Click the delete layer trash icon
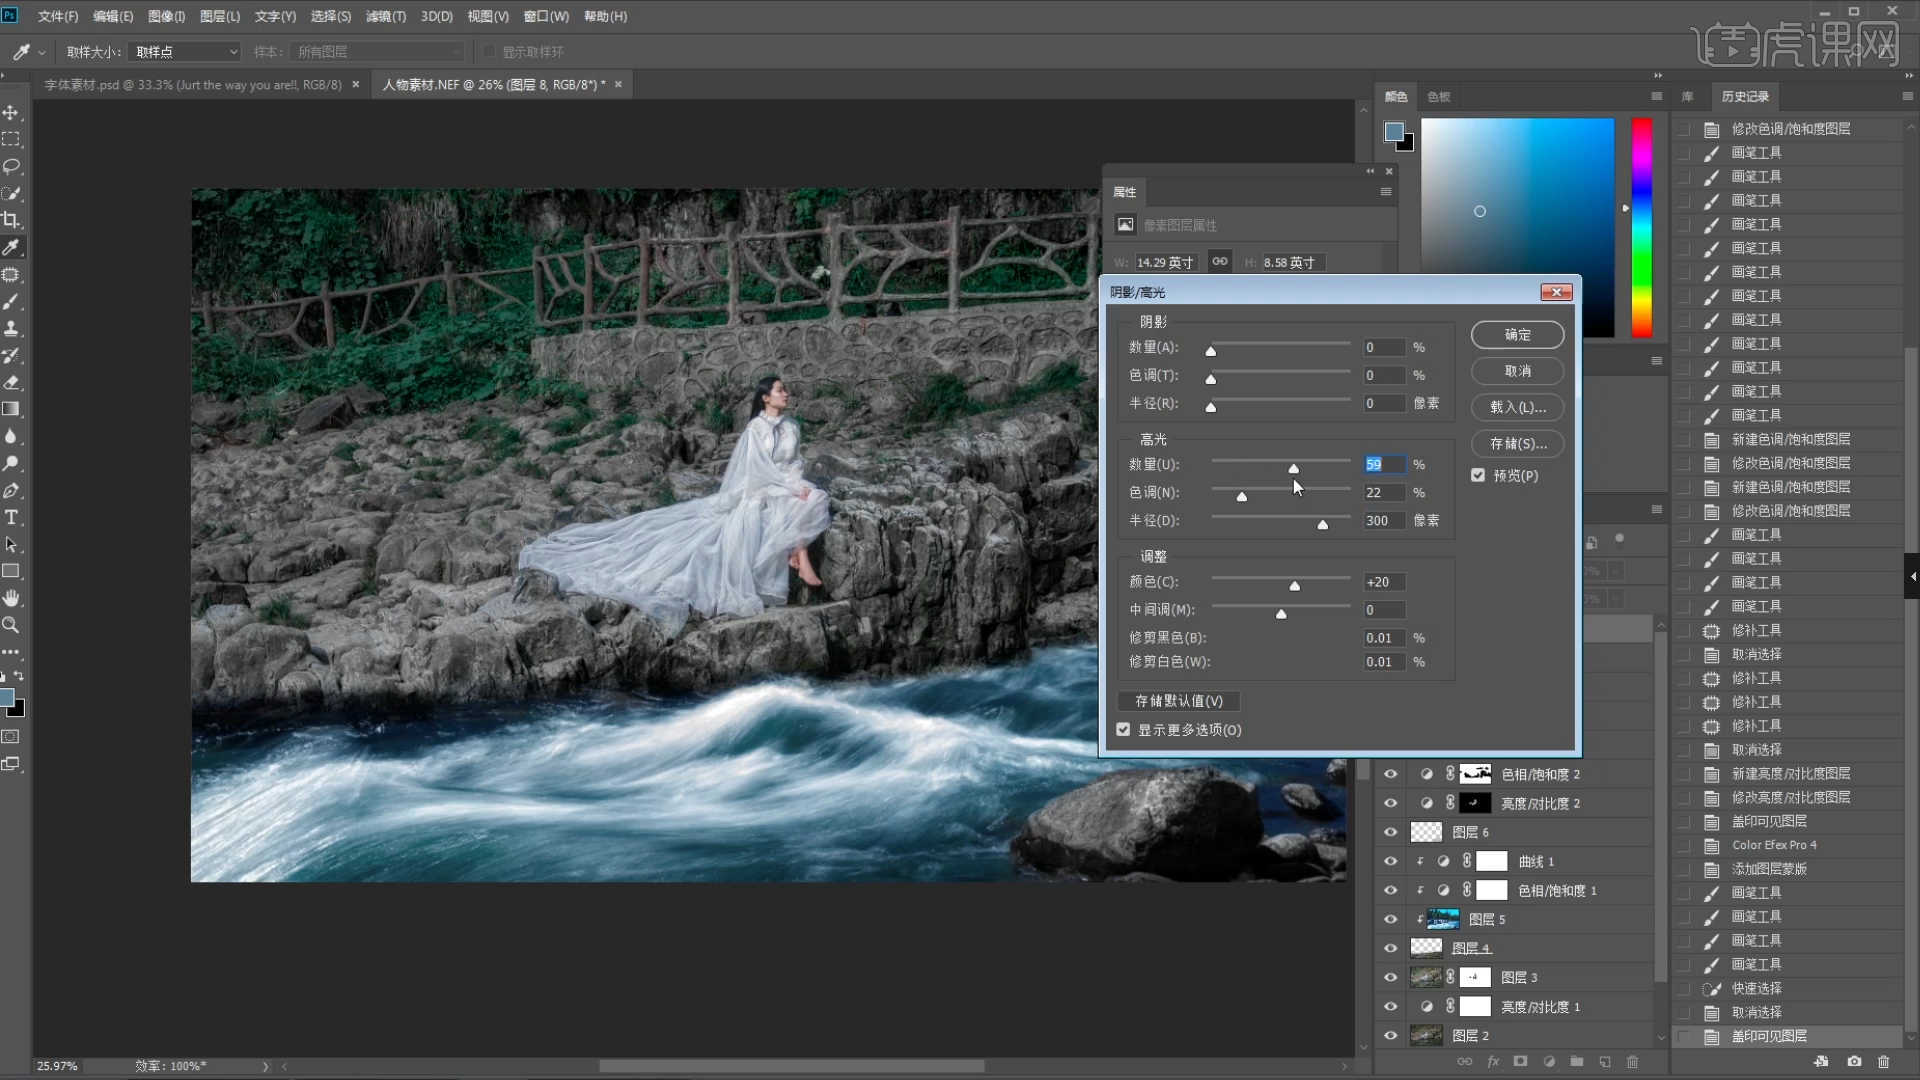The height and width of the screenshot is (1080, 1920). (x=1633, y=1062)
